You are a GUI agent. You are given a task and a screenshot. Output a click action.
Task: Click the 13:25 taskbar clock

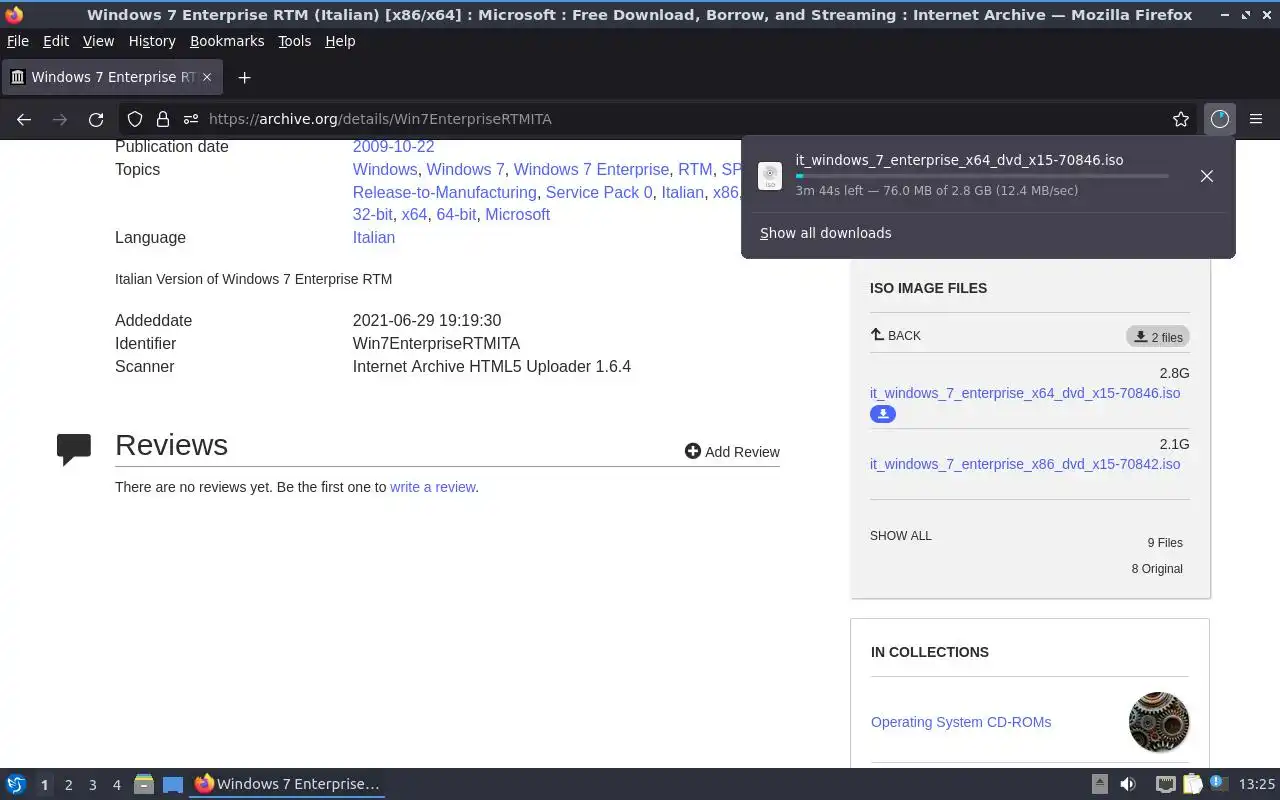coord(1257,784)
